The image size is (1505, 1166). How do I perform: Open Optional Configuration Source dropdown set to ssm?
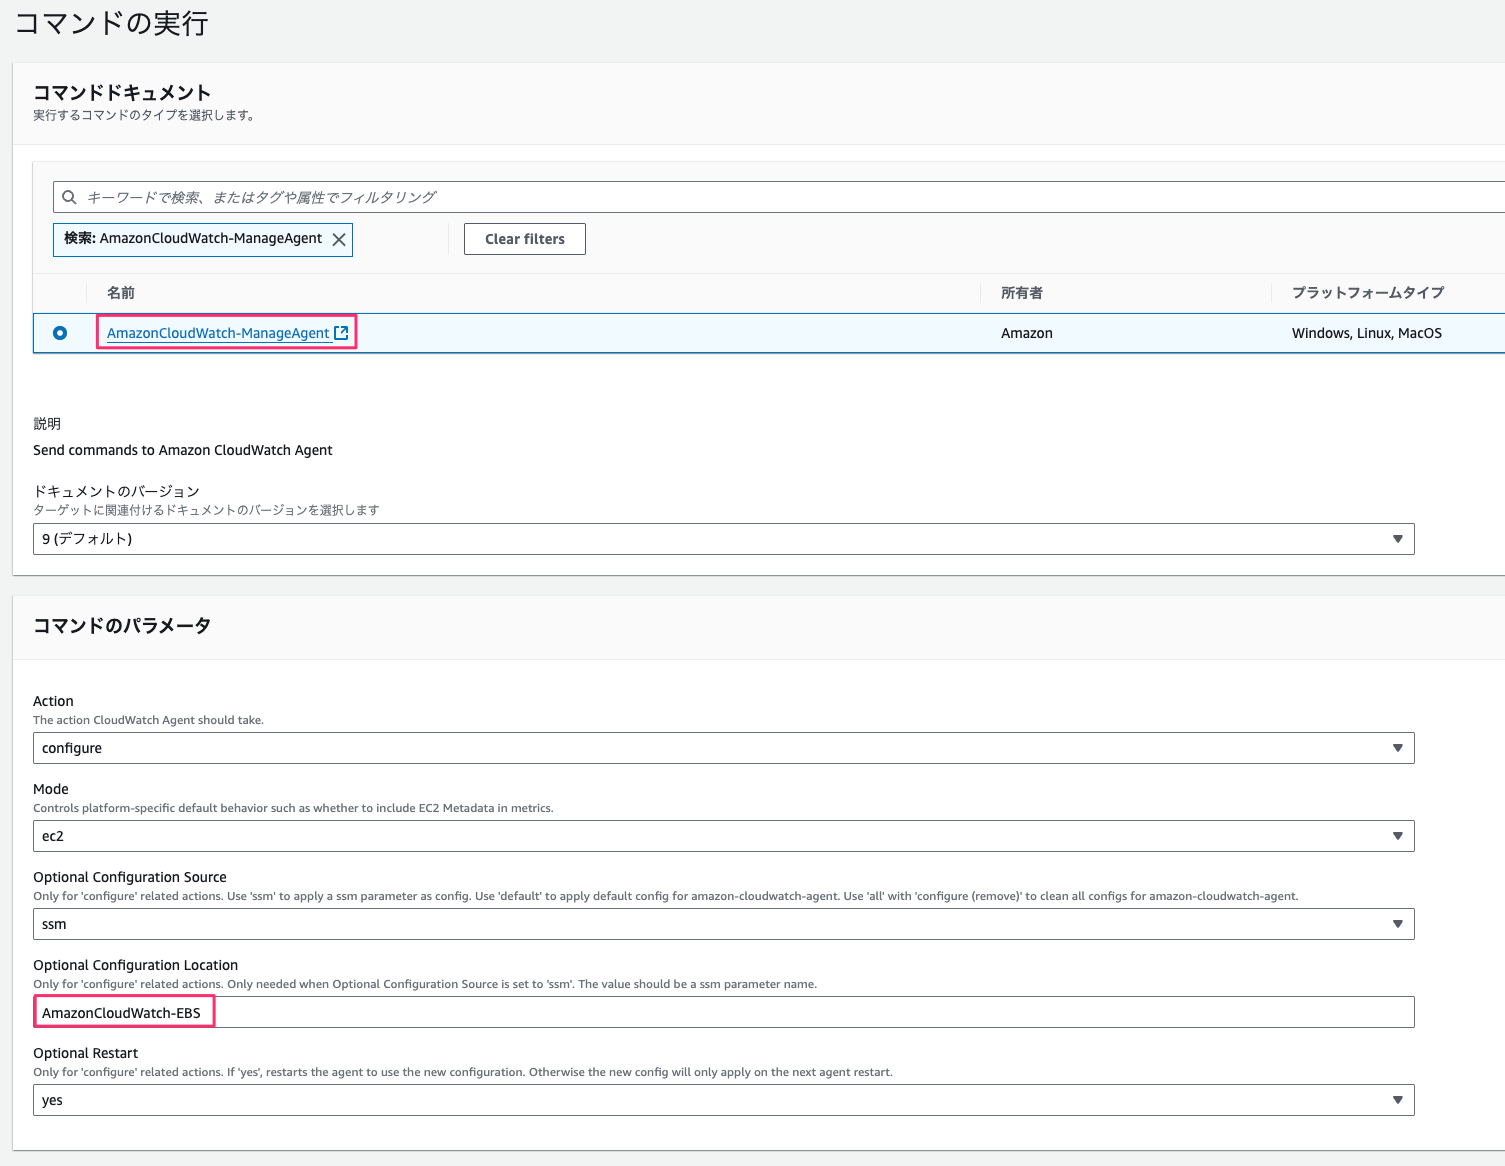pos(724,924)
